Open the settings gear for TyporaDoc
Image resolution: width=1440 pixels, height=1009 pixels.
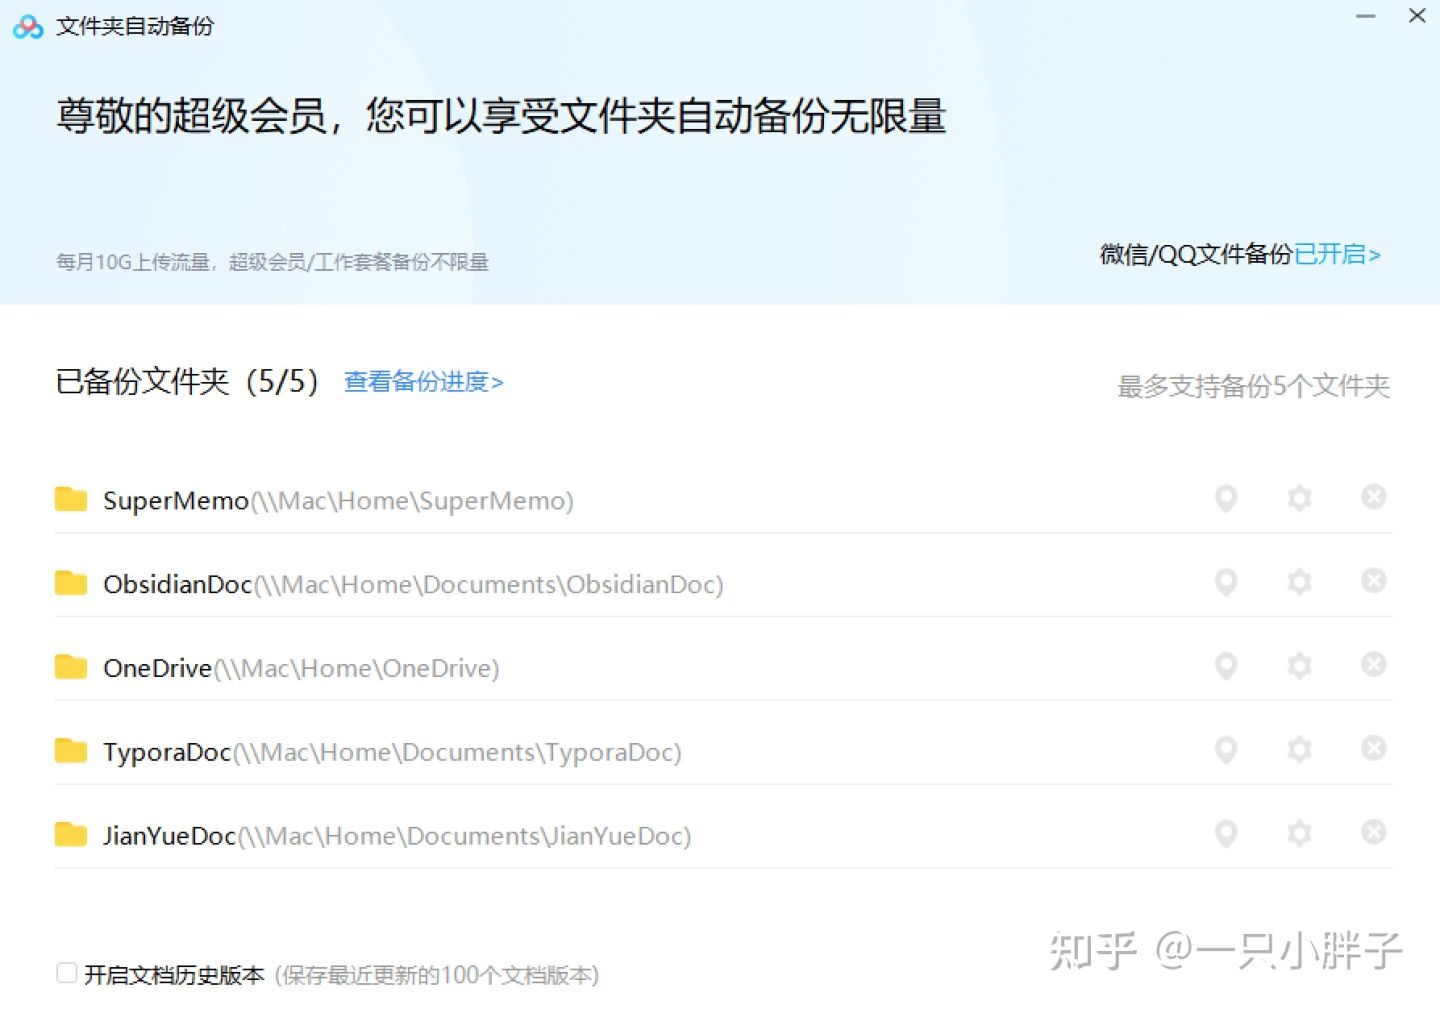pyautogui.click(x=1298, y=749)
